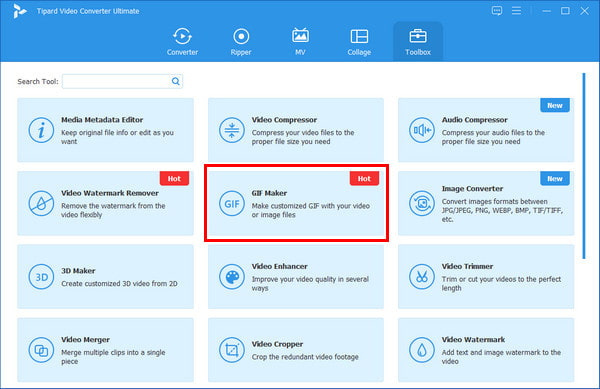Click the Media Metadata Editor title

point(102,120)
